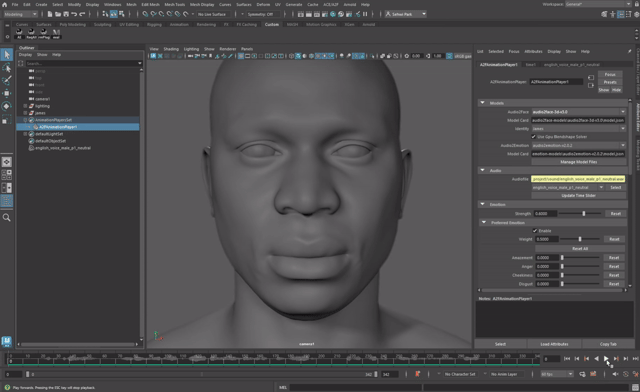Click the Reset All button
The width and height of the screenshot is (640, 392).
580,248
